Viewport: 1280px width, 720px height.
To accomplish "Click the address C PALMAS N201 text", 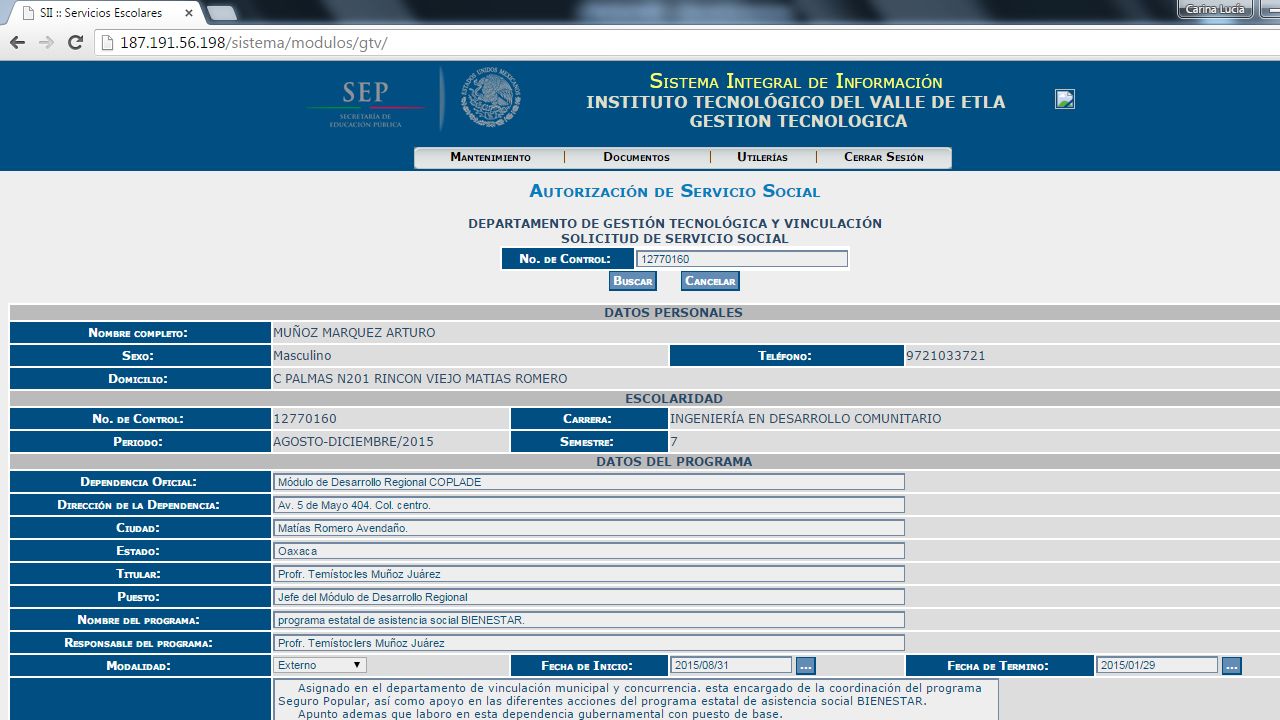I will coord(420,379).
